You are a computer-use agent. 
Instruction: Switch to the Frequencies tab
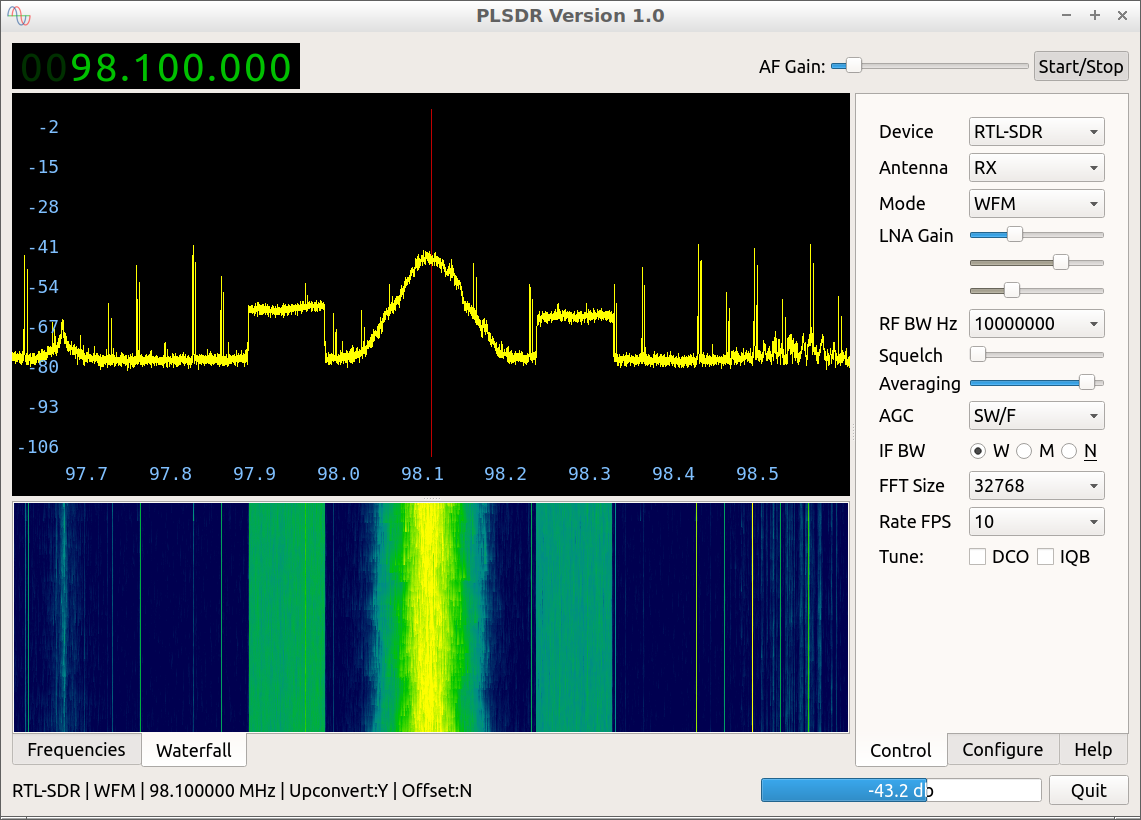[x=77, y=750]
